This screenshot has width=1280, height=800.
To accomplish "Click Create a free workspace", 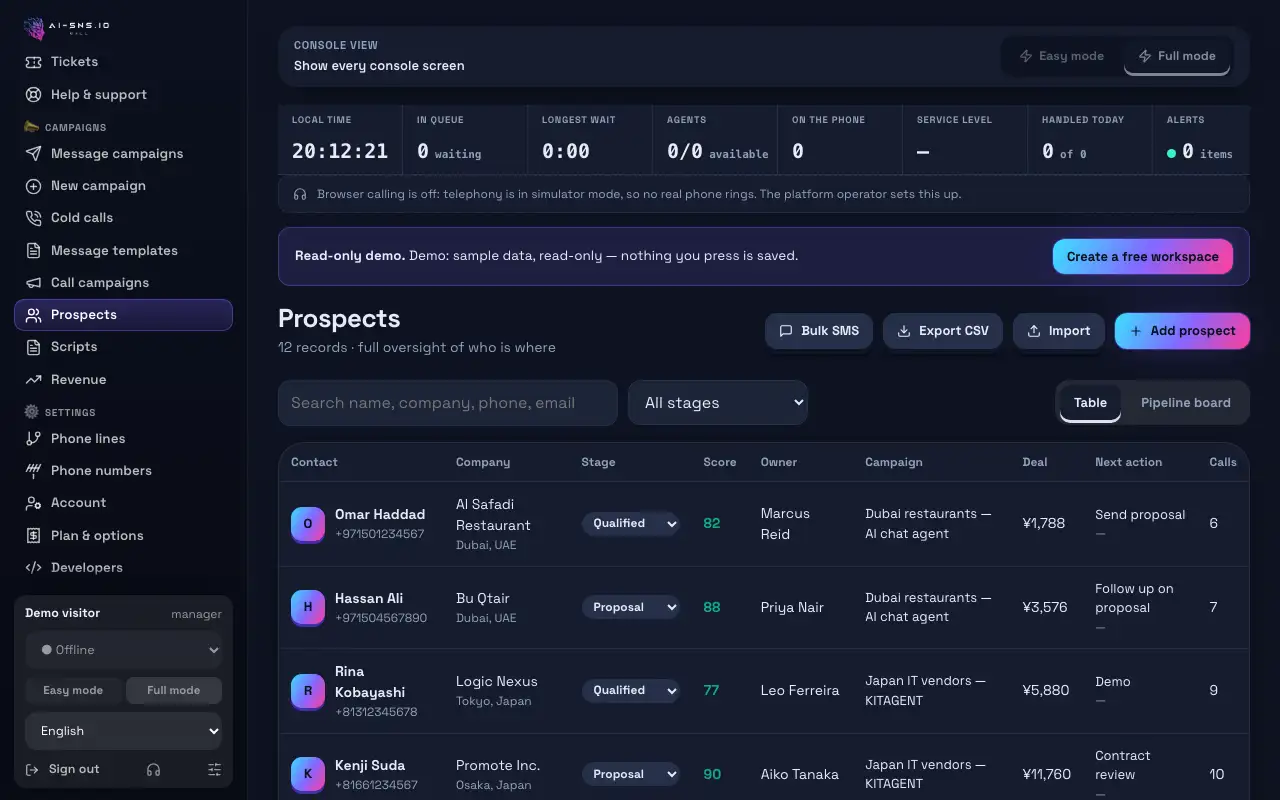I will pyautogui.click(x=1143, y=257).
